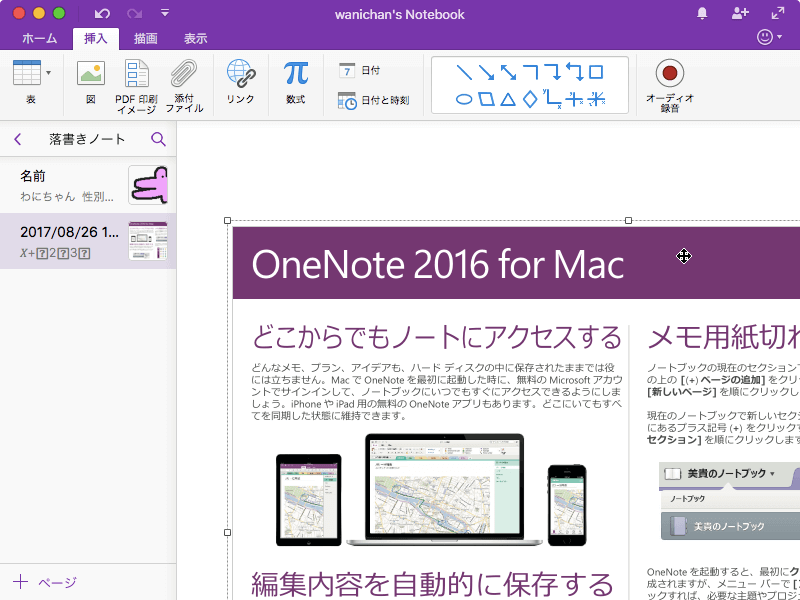Select the parallelogram shape
This screenshot has height=600, width=800.
(x=486, y=98)
